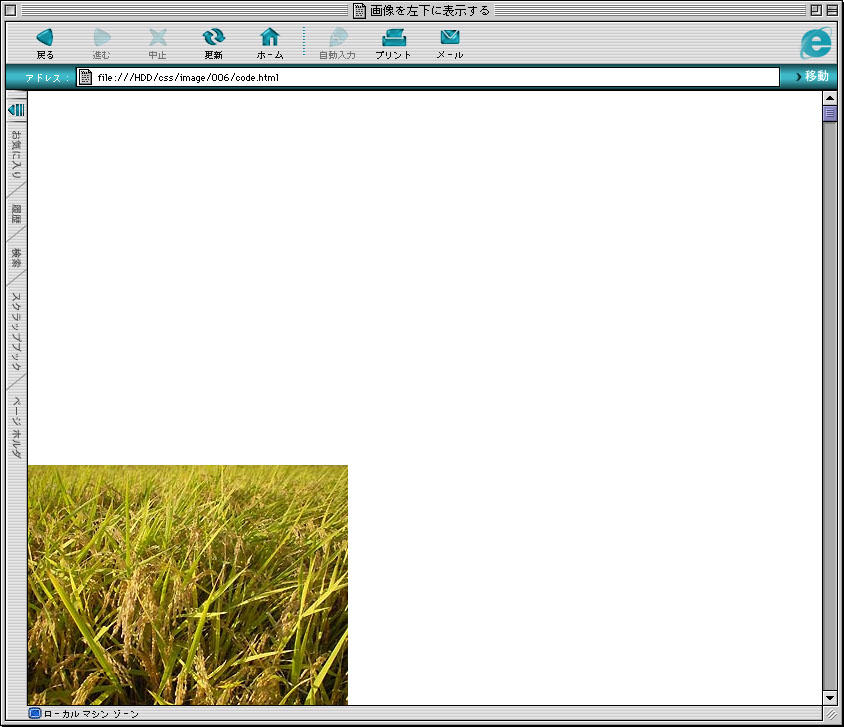Open the ホーム home page
The height and width of the screenshot is (727, 844).
point(270,43)
